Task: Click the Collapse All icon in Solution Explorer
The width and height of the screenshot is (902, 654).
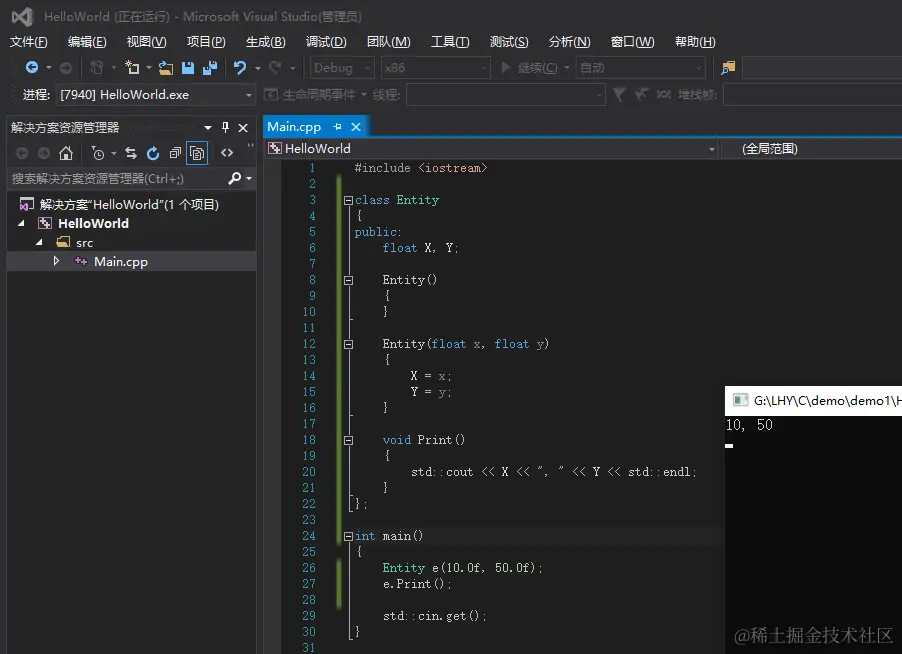Action: point(175,153)
